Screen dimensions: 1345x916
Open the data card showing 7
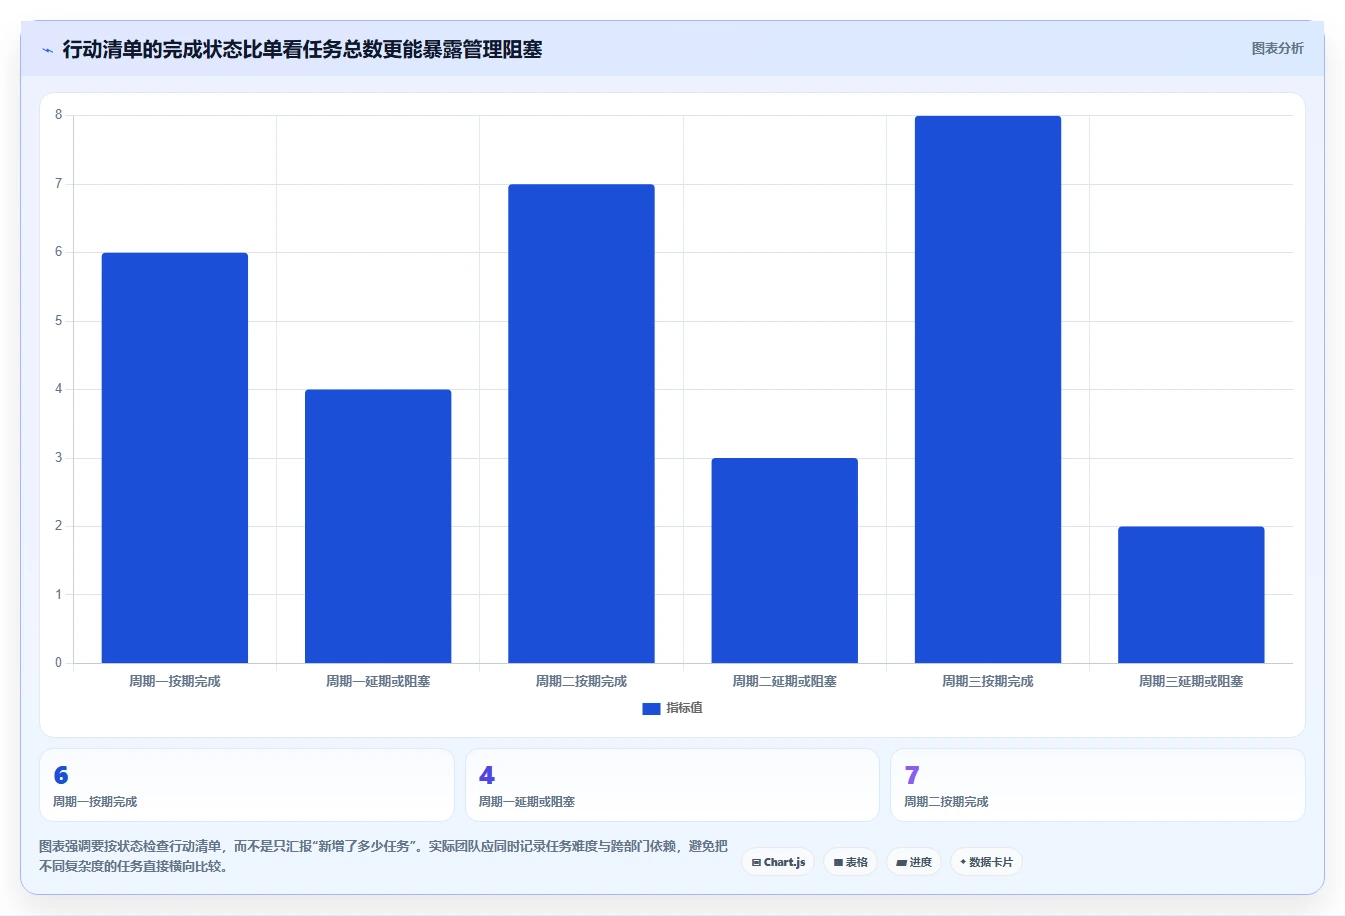1098,785
